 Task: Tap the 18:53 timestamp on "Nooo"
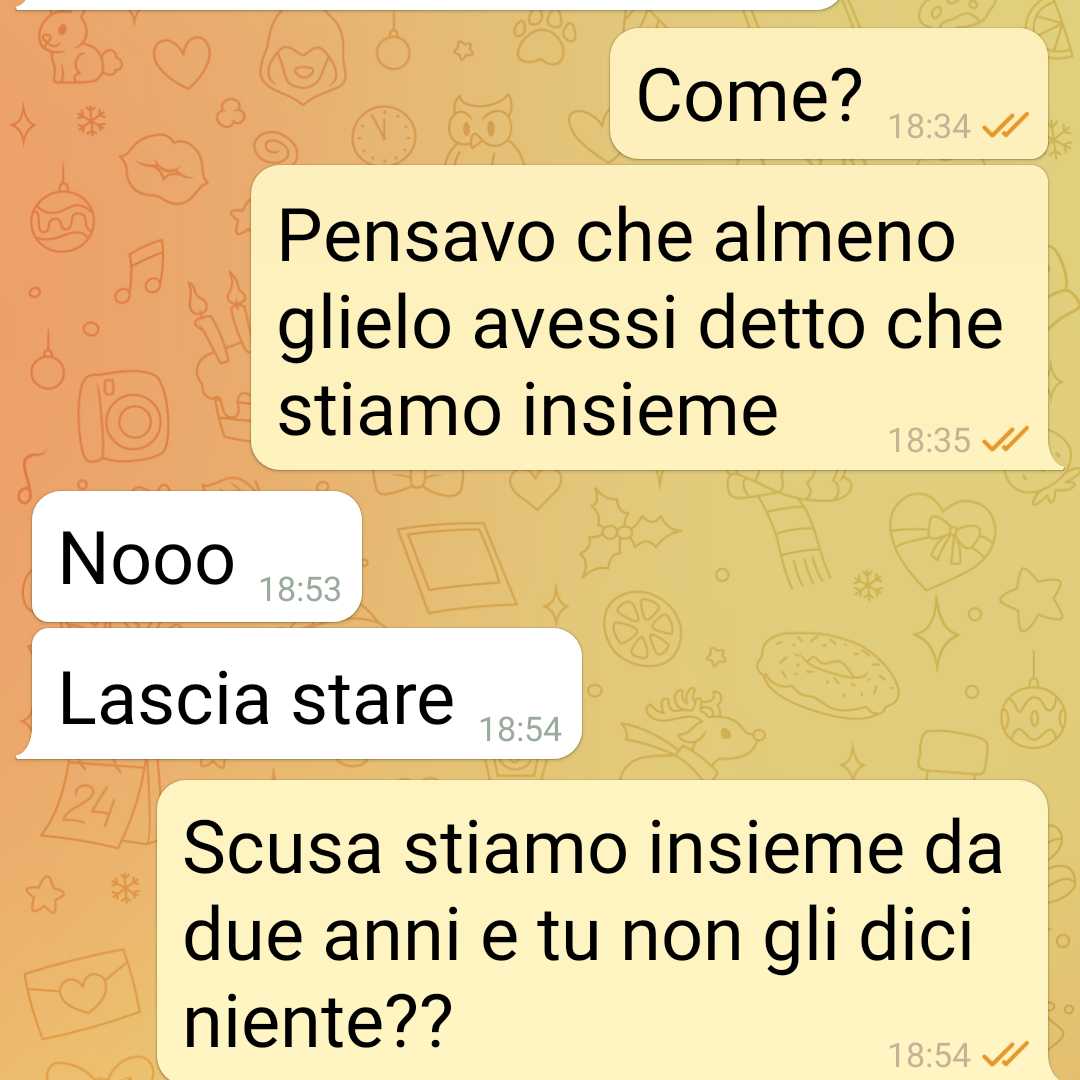pos(300,590)
